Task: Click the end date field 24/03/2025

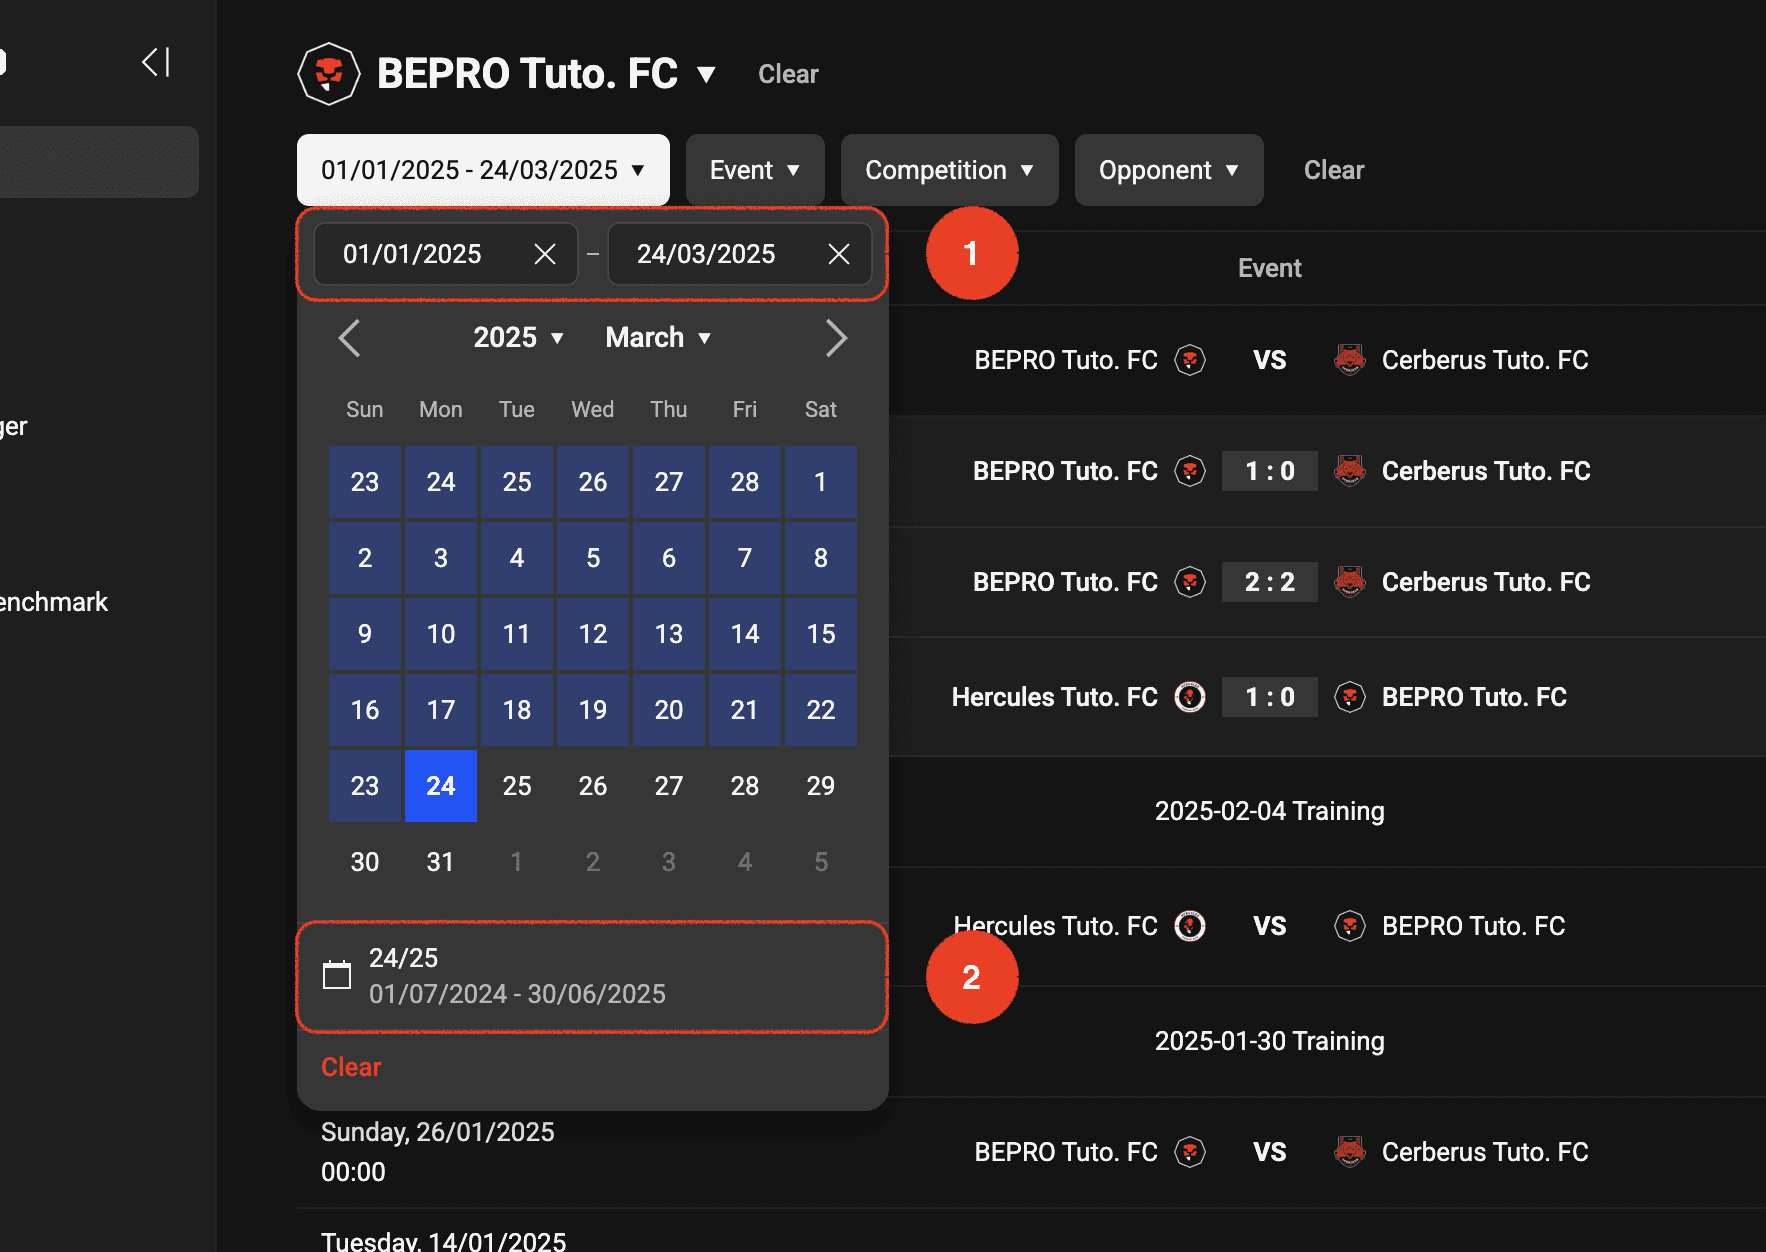Action: 740,254
